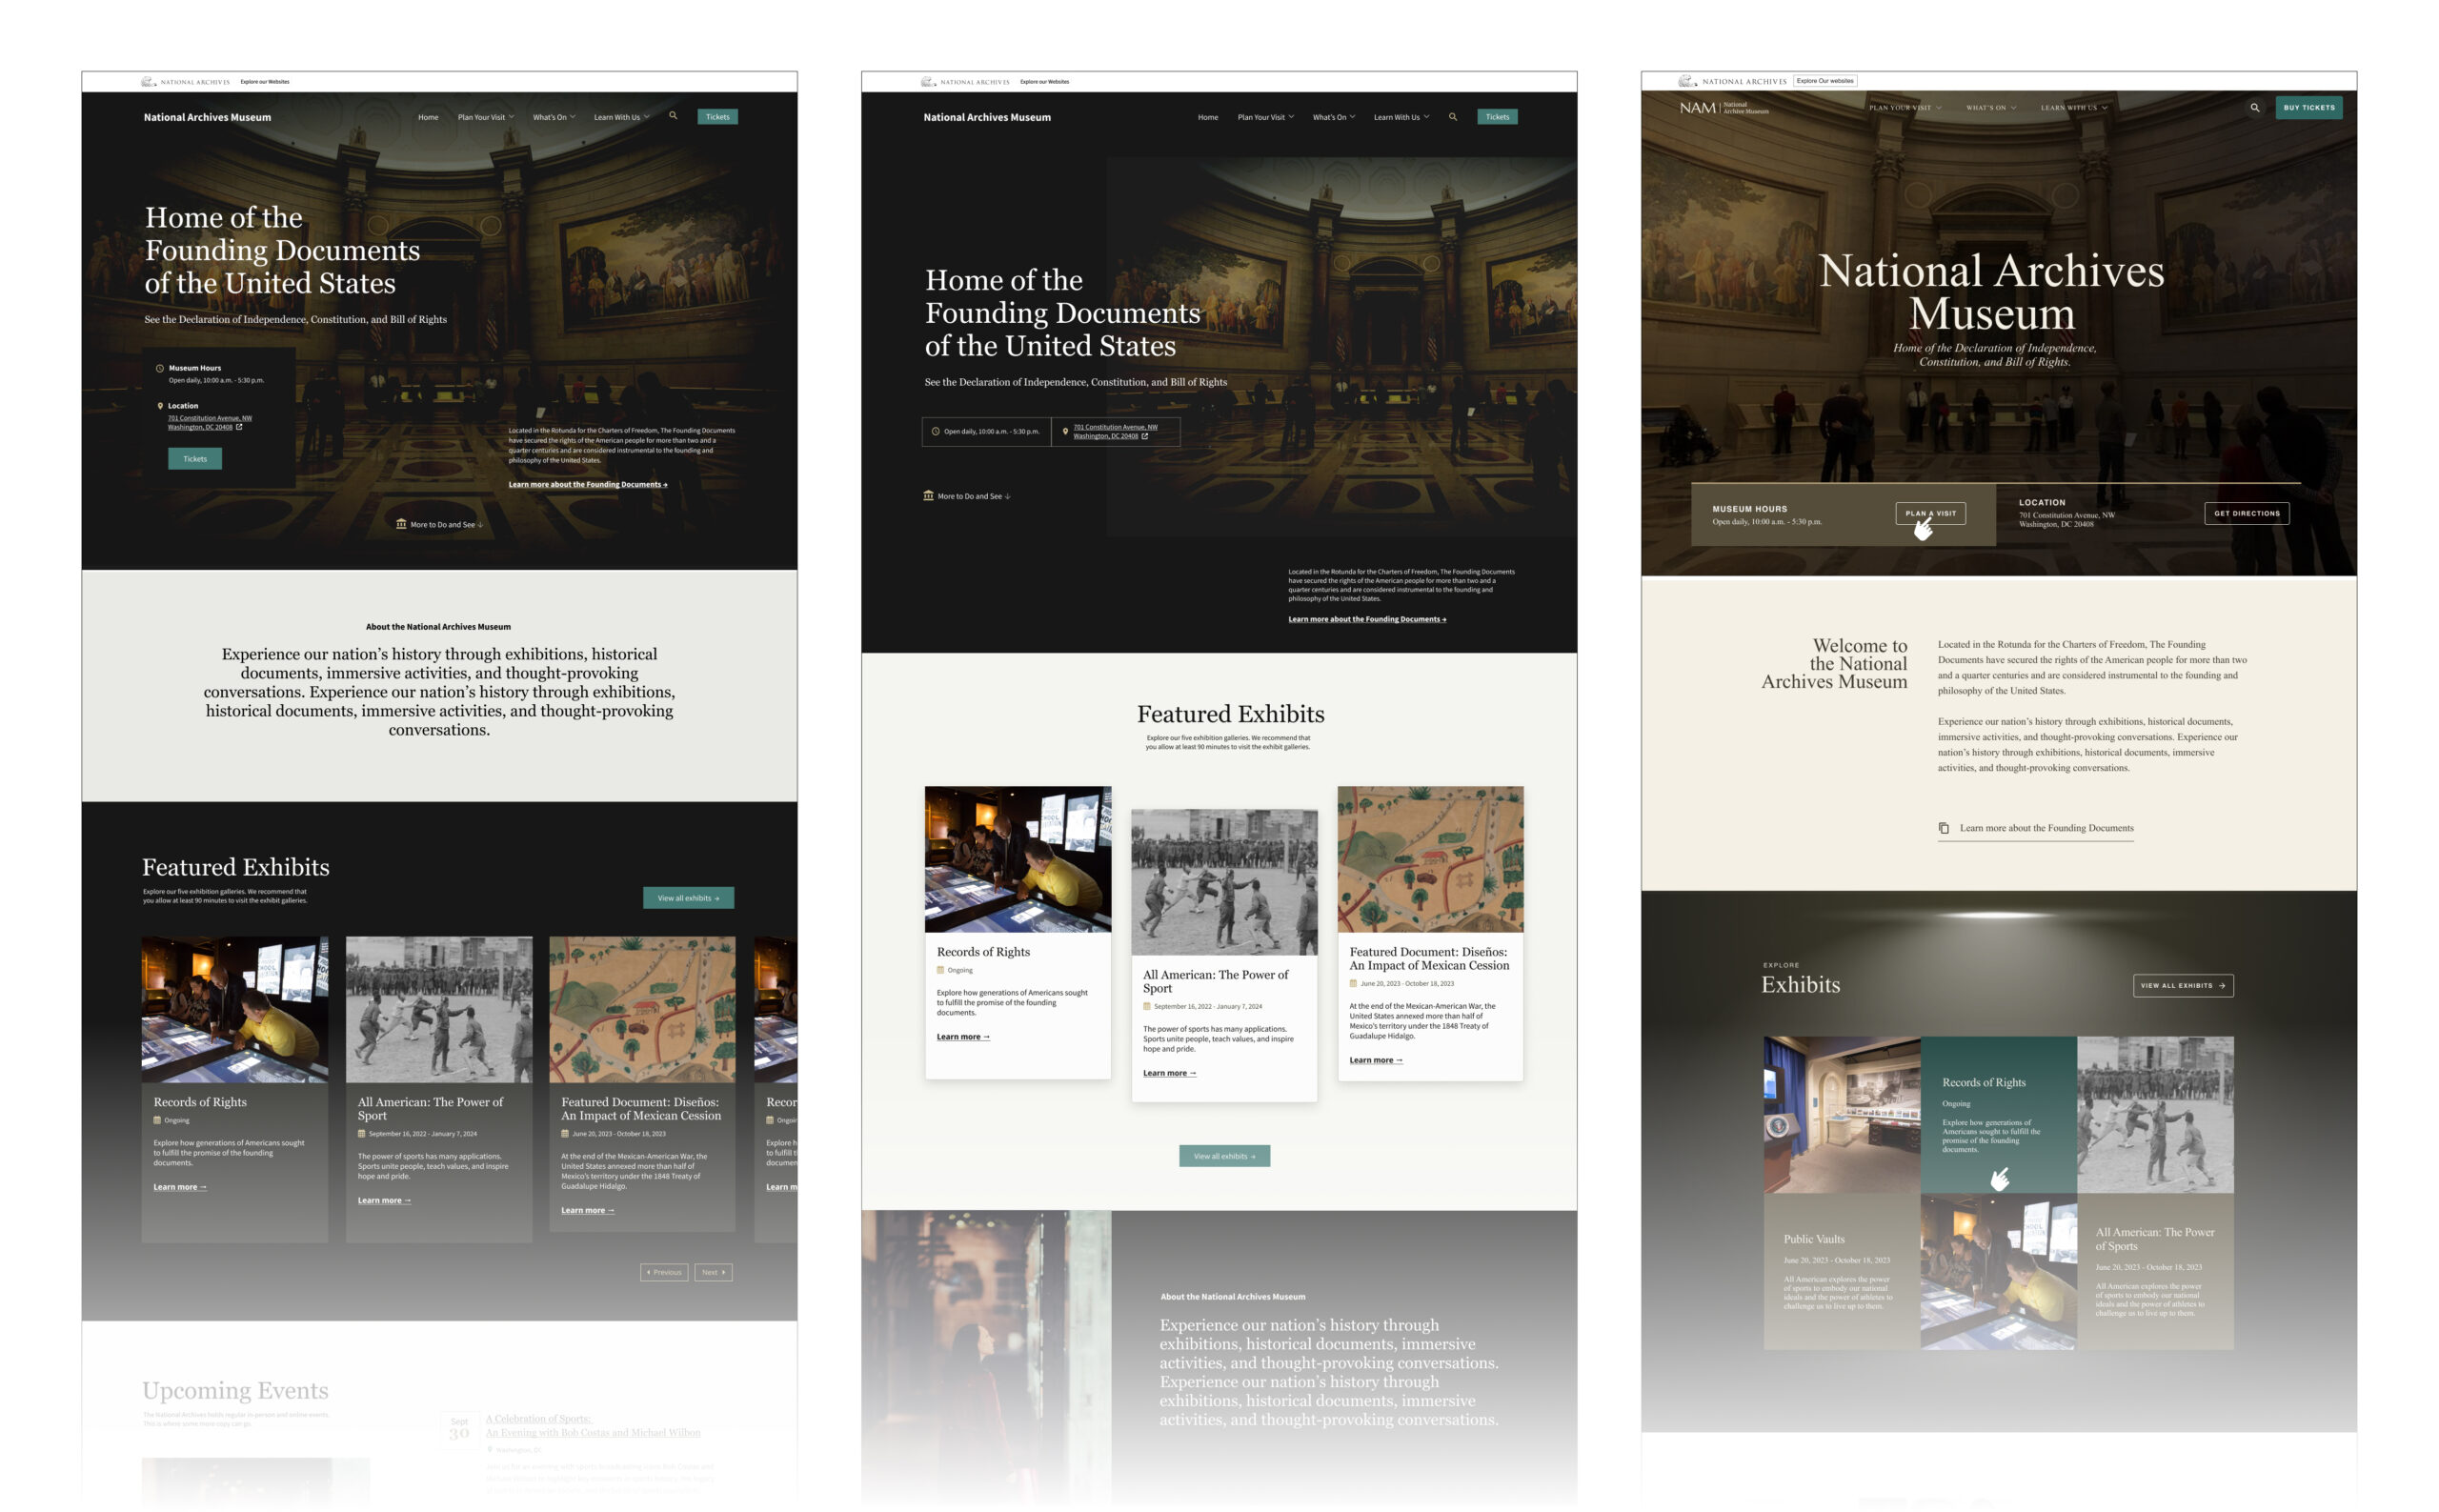Click the map pin icon beside Location
This screenshot has height=1512, width=2439.
click(160, 406)
